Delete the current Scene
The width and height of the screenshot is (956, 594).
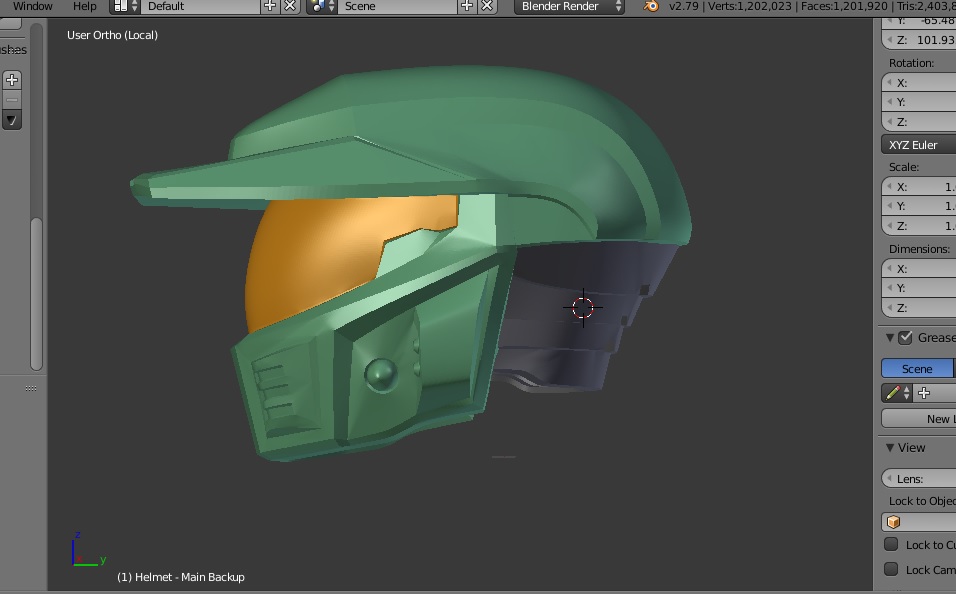487,6
